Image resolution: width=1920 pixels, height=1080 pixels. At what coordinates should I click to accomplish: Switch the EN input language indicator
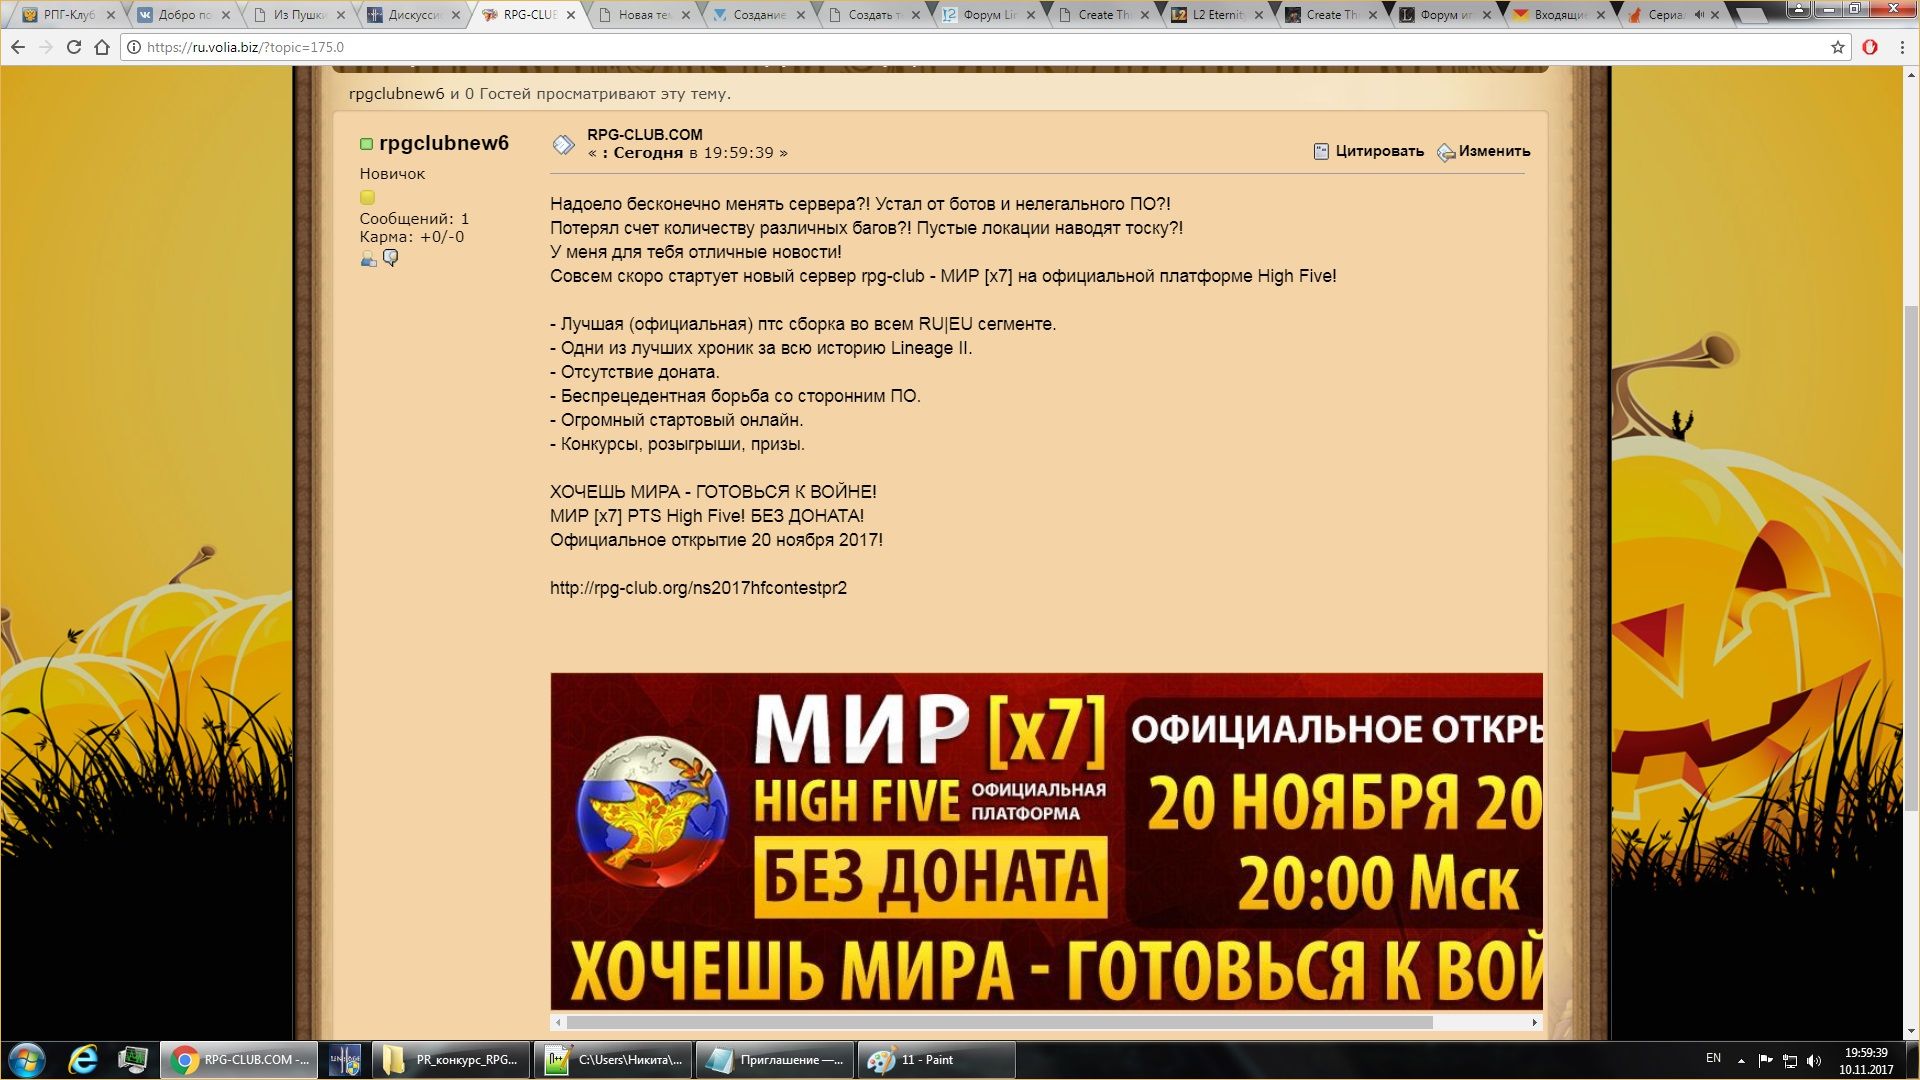(x=1713, y=1058)
